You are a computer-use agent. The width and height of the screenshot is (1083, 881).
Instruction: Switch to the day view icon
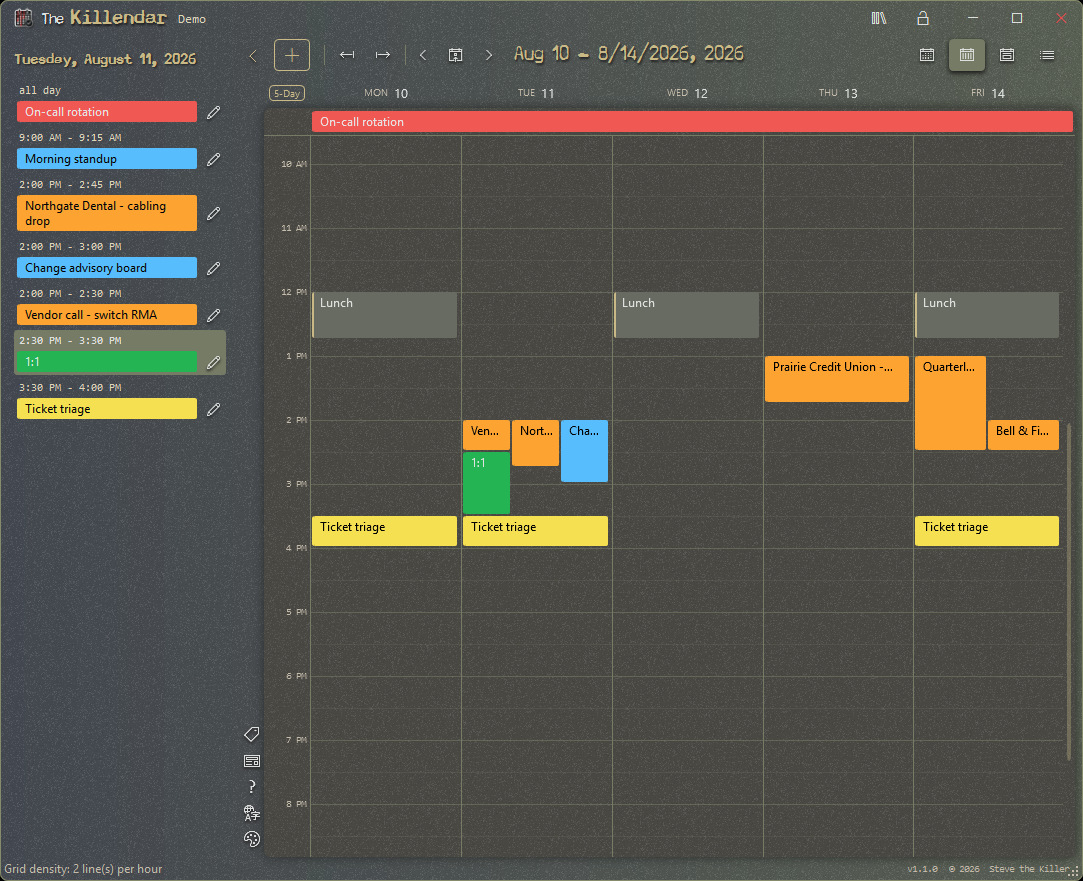tap(1007, 55)
